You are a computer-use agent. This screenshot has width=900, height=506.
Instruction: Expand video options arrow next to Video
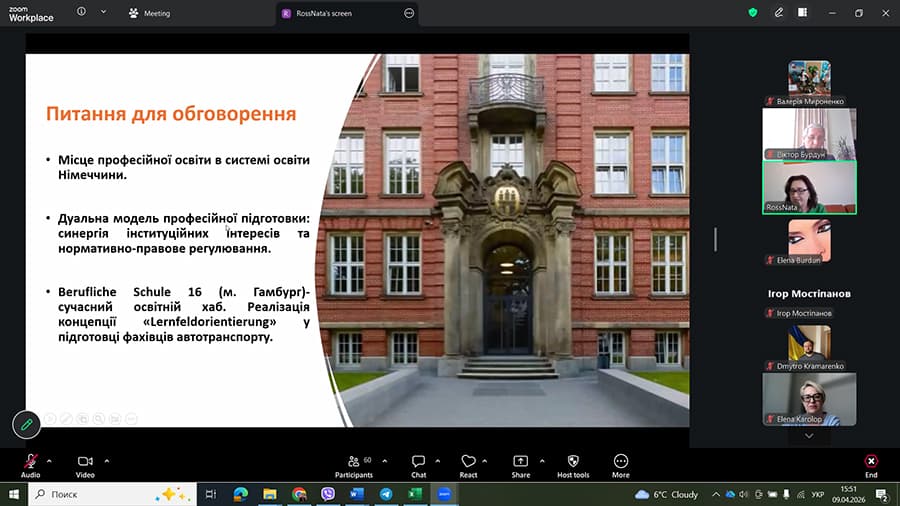coord(107,461)
